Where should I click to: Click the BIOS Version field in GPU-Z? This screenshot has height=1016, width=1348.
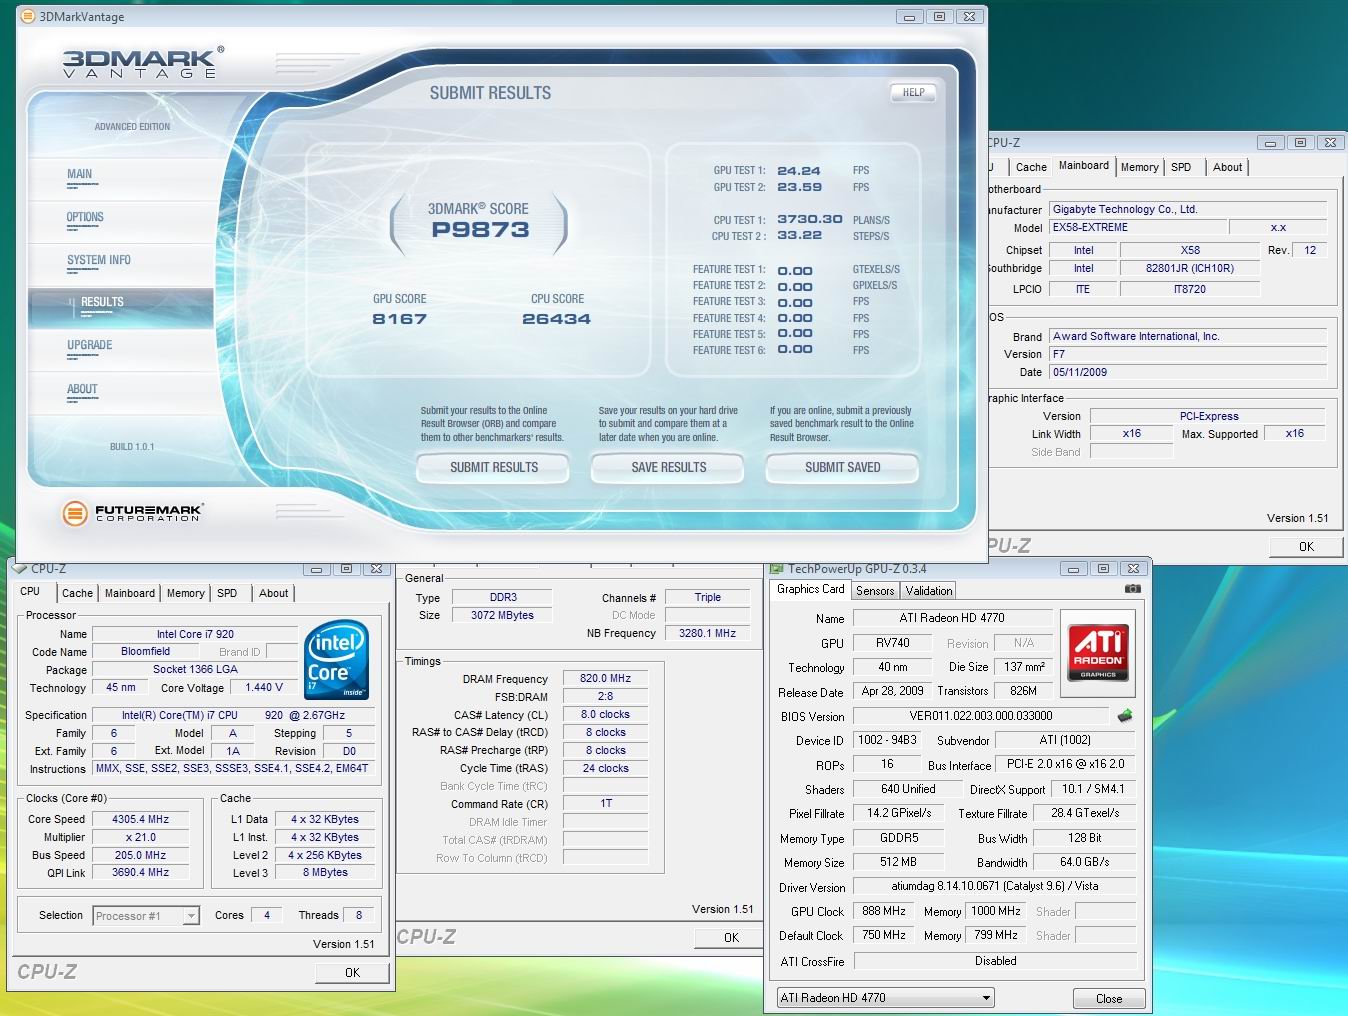click(981, 716)
